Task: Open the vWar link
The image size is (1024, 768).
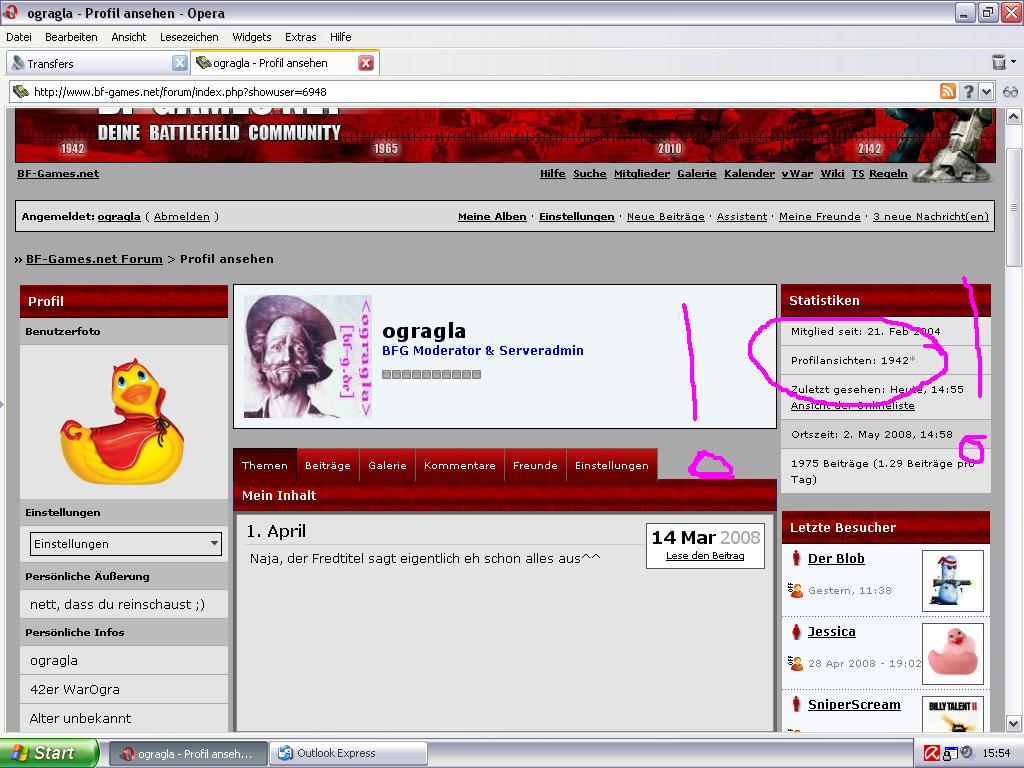Action: pos(797,174)
